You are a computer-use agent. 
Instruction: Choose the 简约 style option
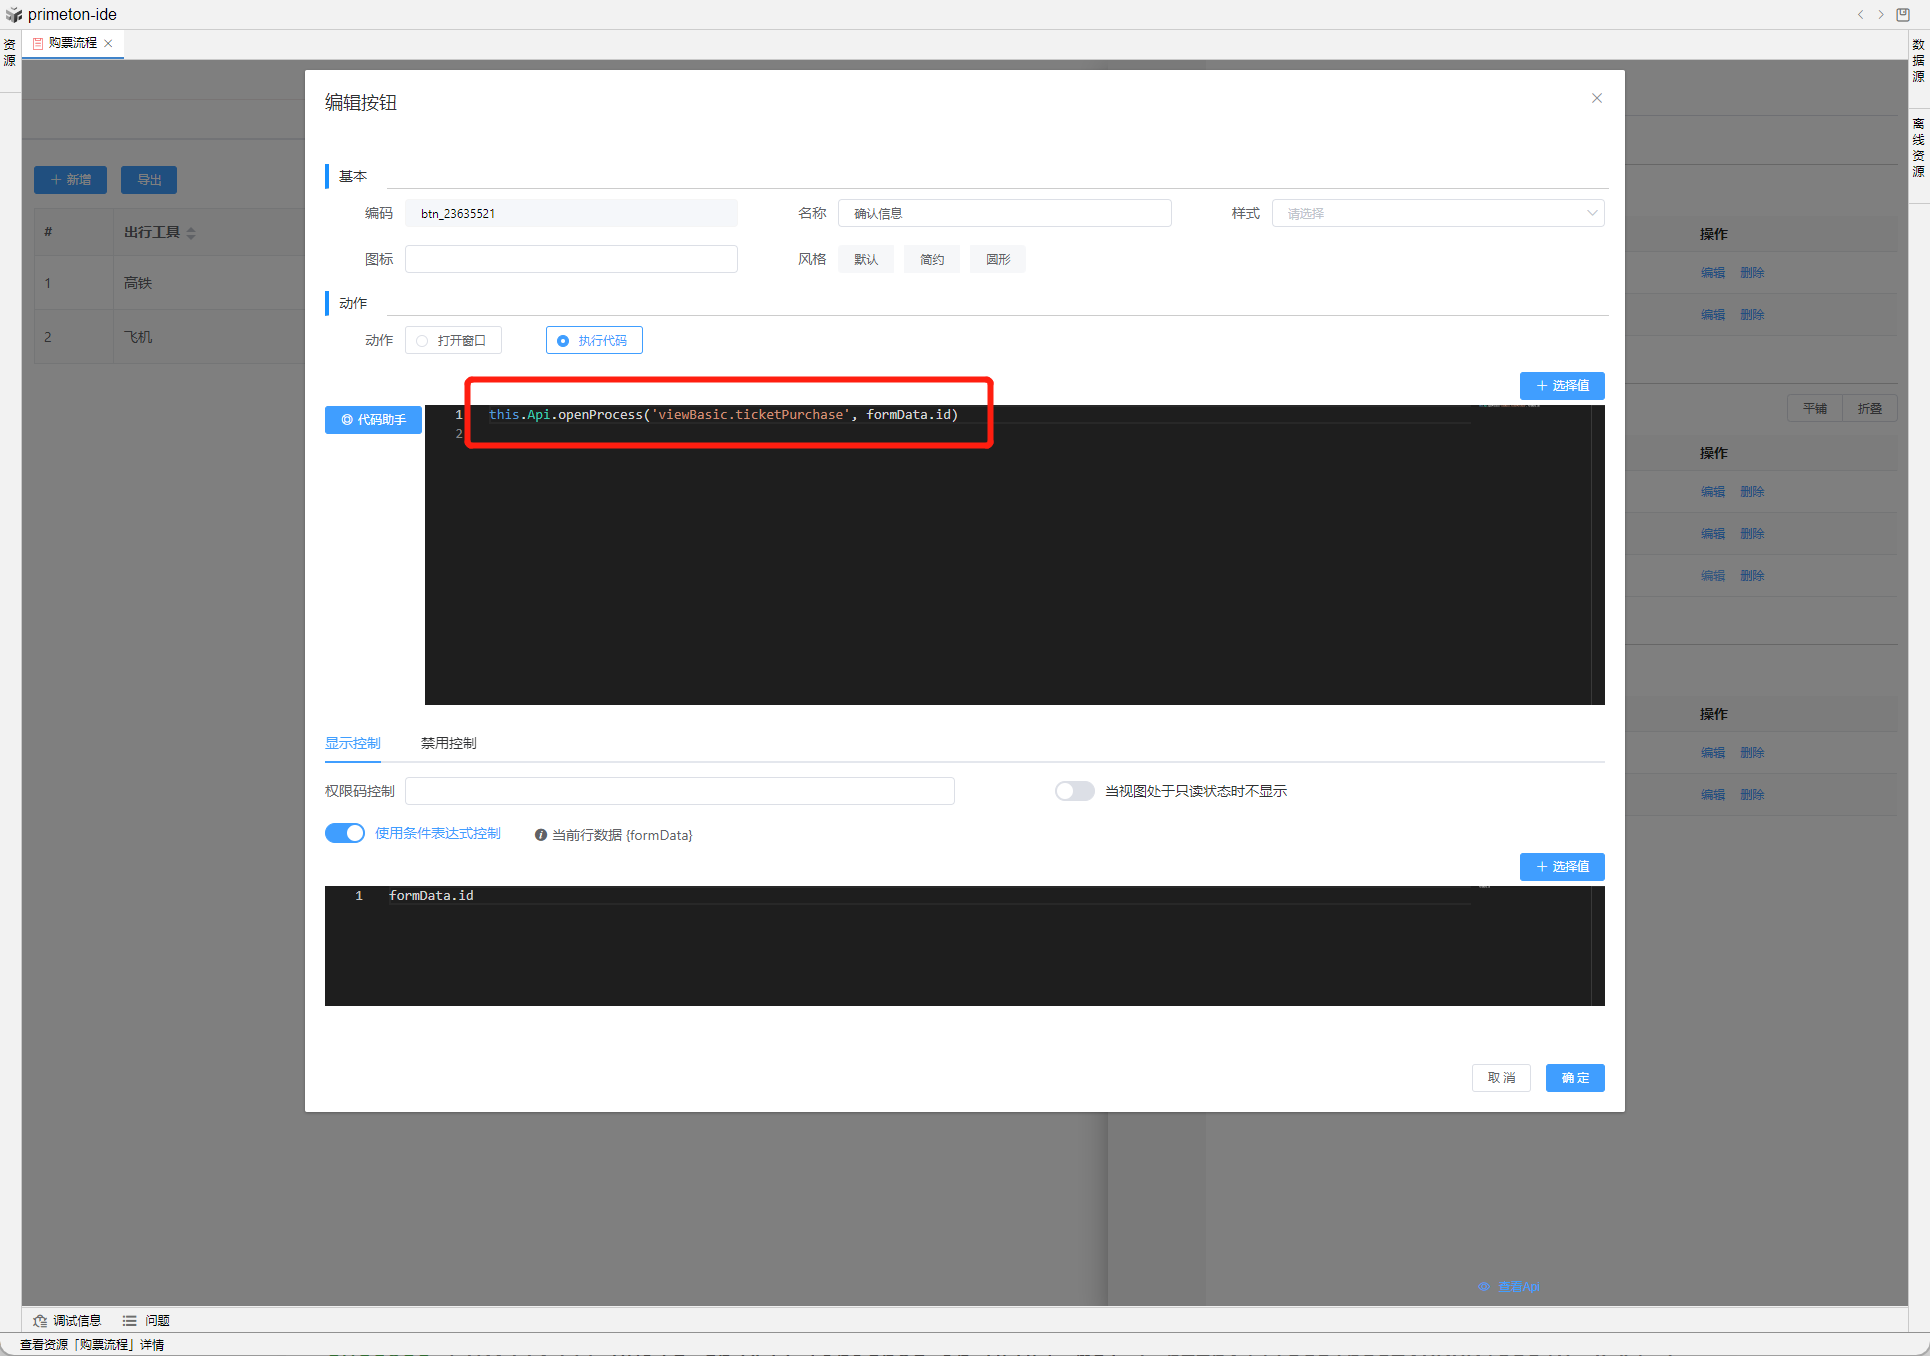[x=931, y=259]
